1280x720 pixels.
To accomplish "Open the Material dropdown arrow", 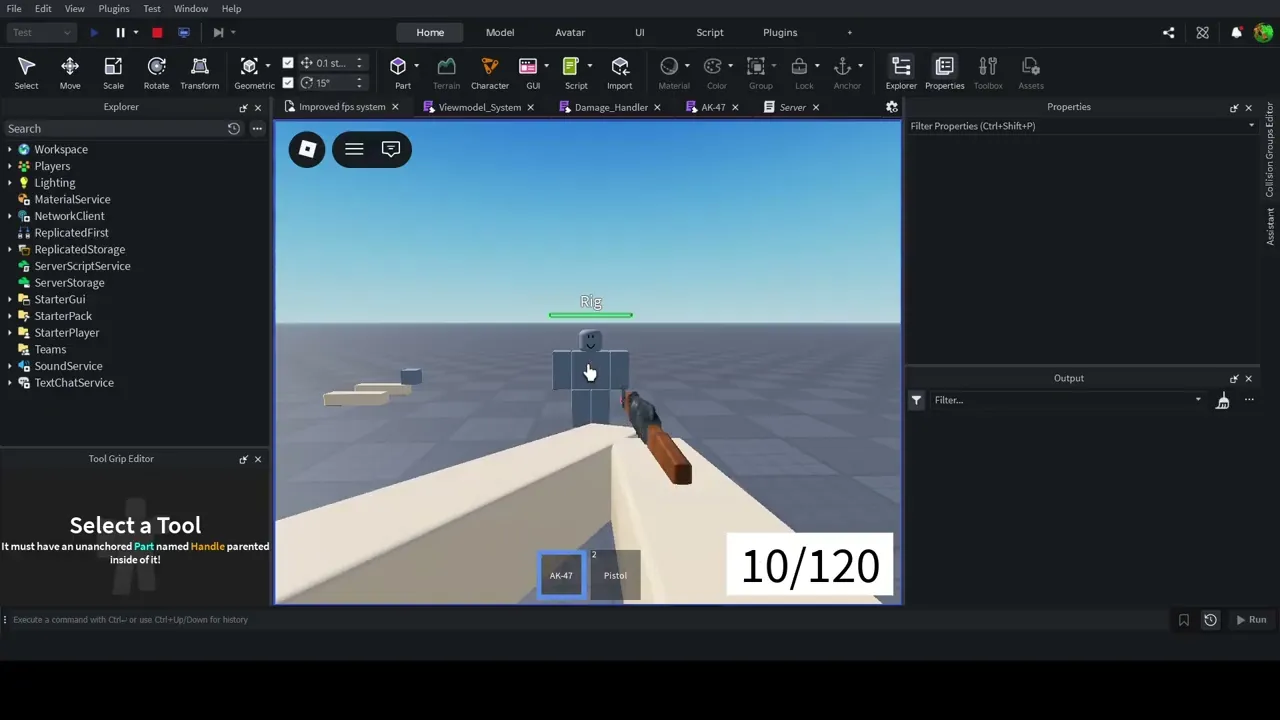I will pyautogui.click(x=687, y=66).
